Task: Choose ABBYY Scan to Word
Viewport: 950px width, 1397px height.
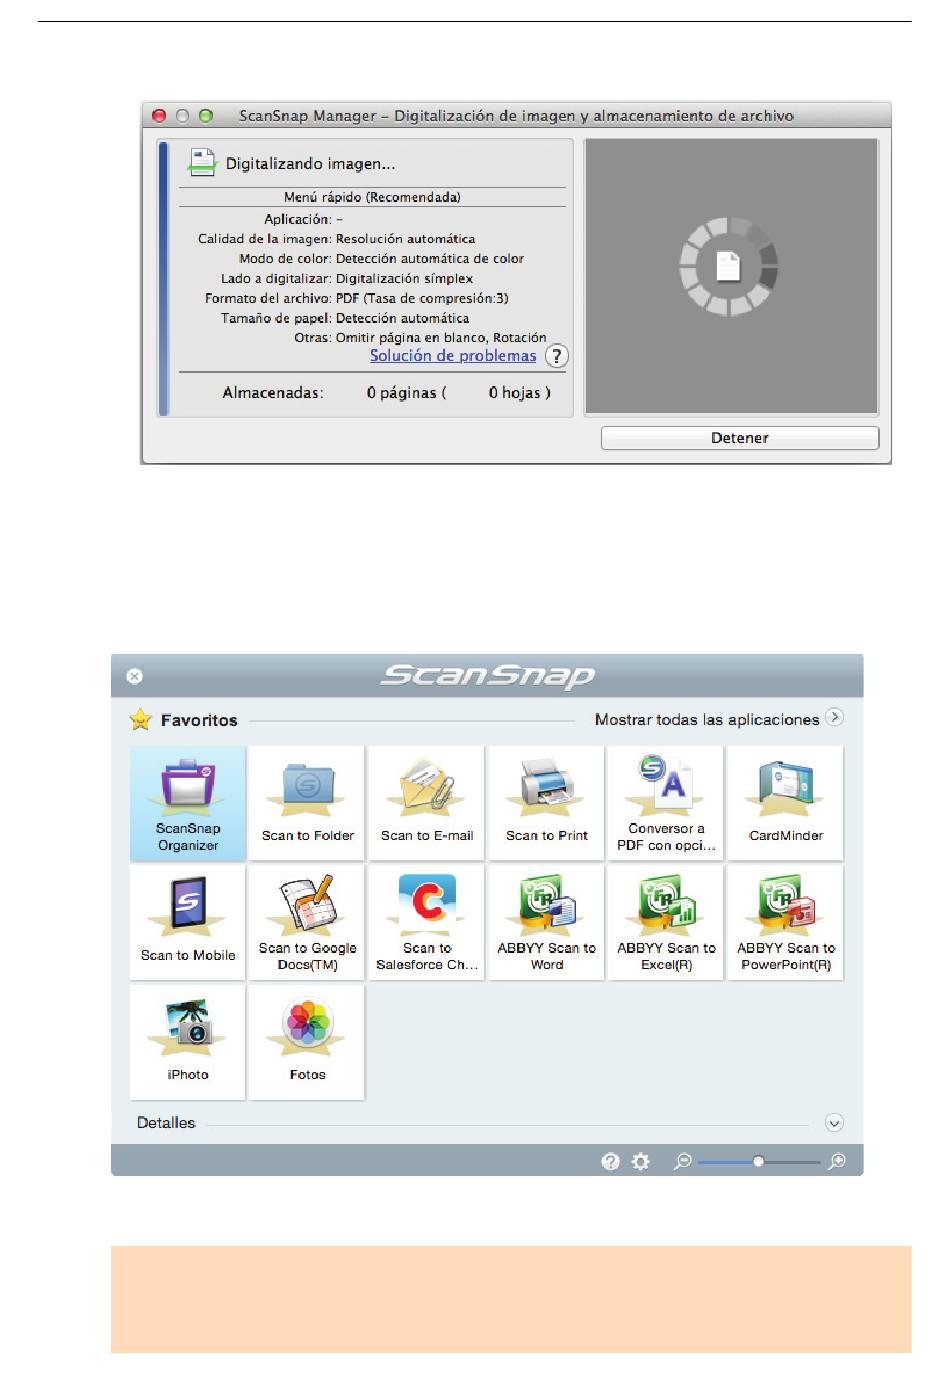Action: point(546,922)
